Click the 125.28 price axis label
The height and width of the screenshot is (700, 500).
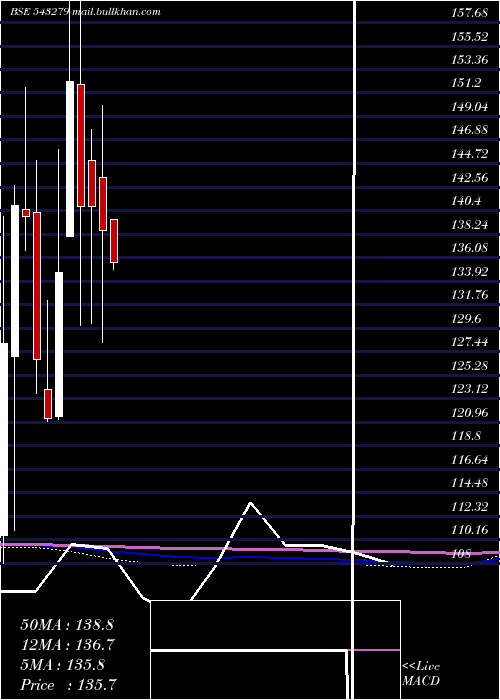click(469, 366)
